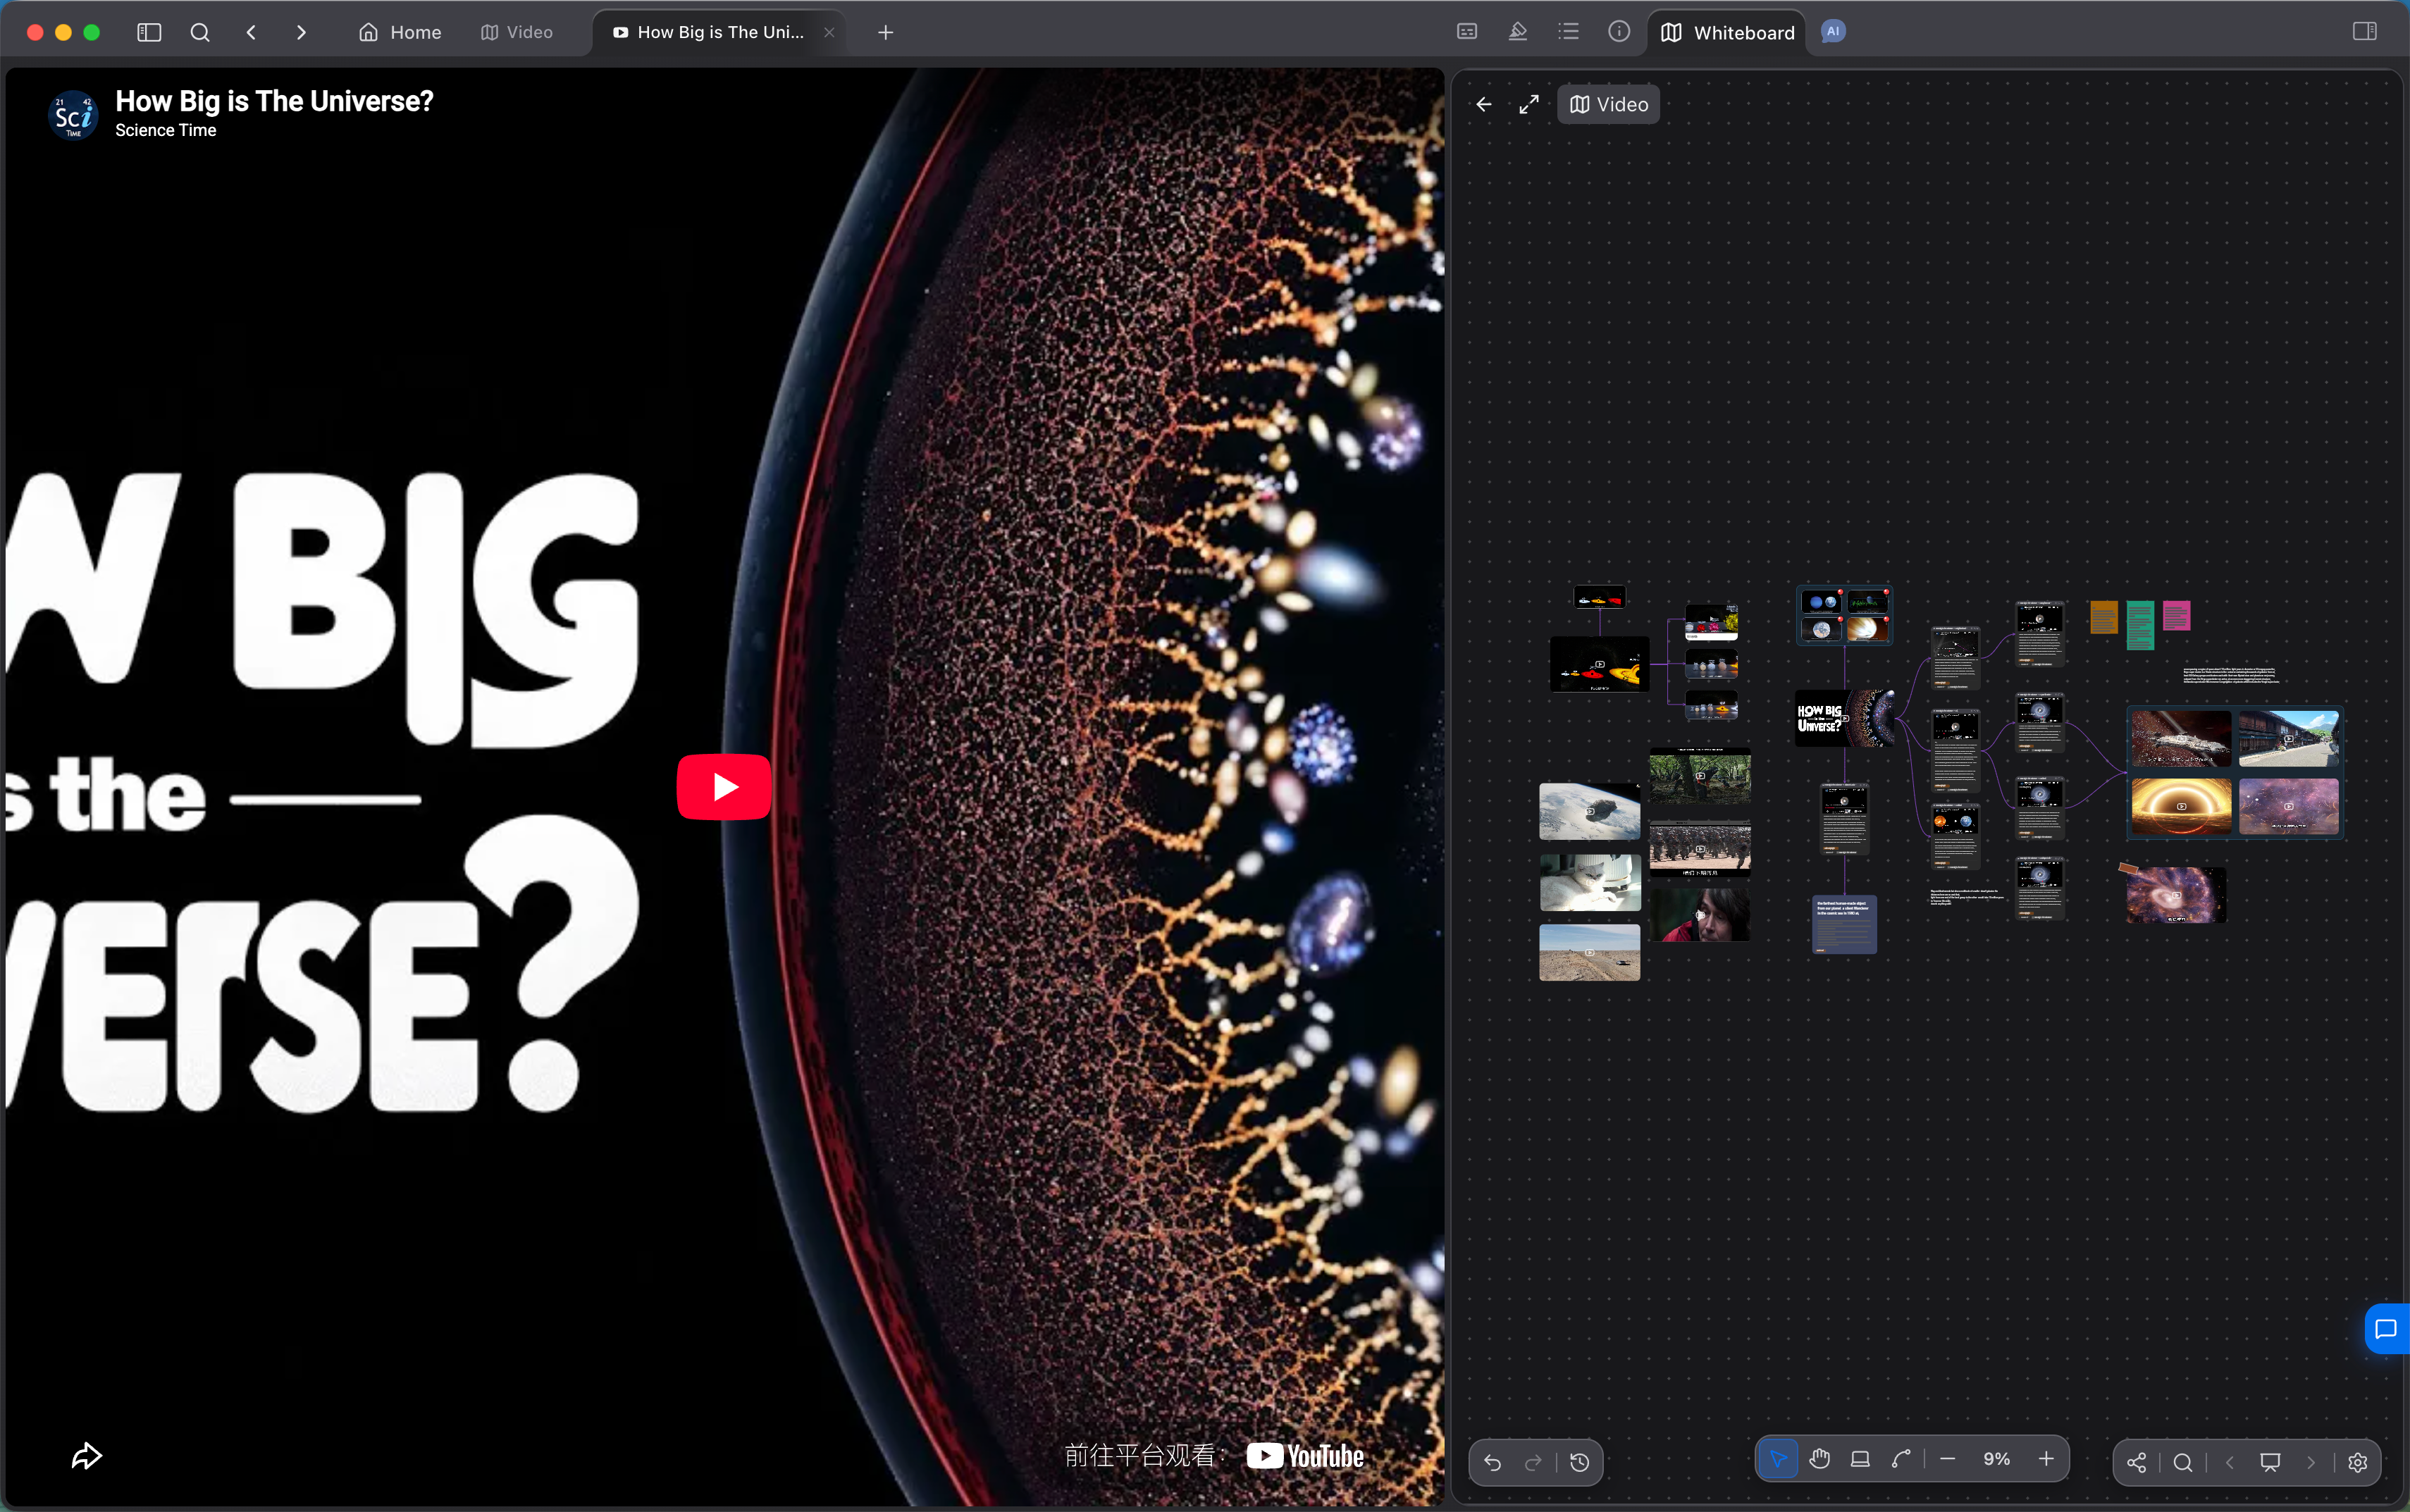Click the share arrow on the video
This screenshot has height=1512, width=2410.
(x=87, y=1456)
